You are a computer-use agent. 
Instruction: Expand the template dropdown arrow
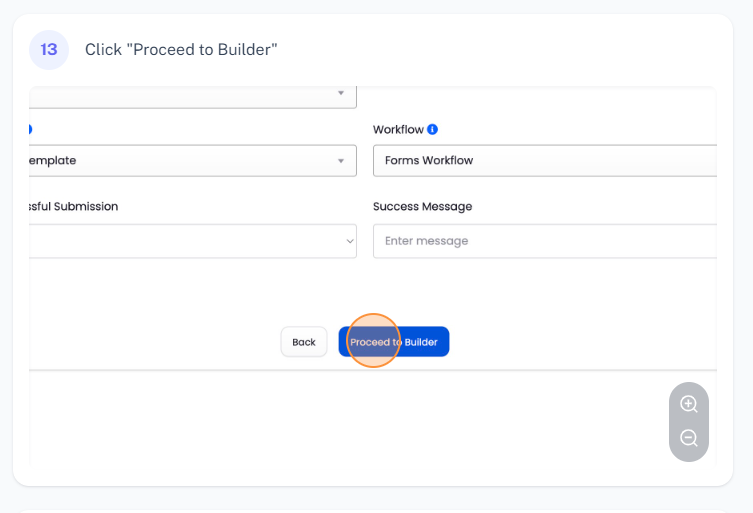coord(341,160)
